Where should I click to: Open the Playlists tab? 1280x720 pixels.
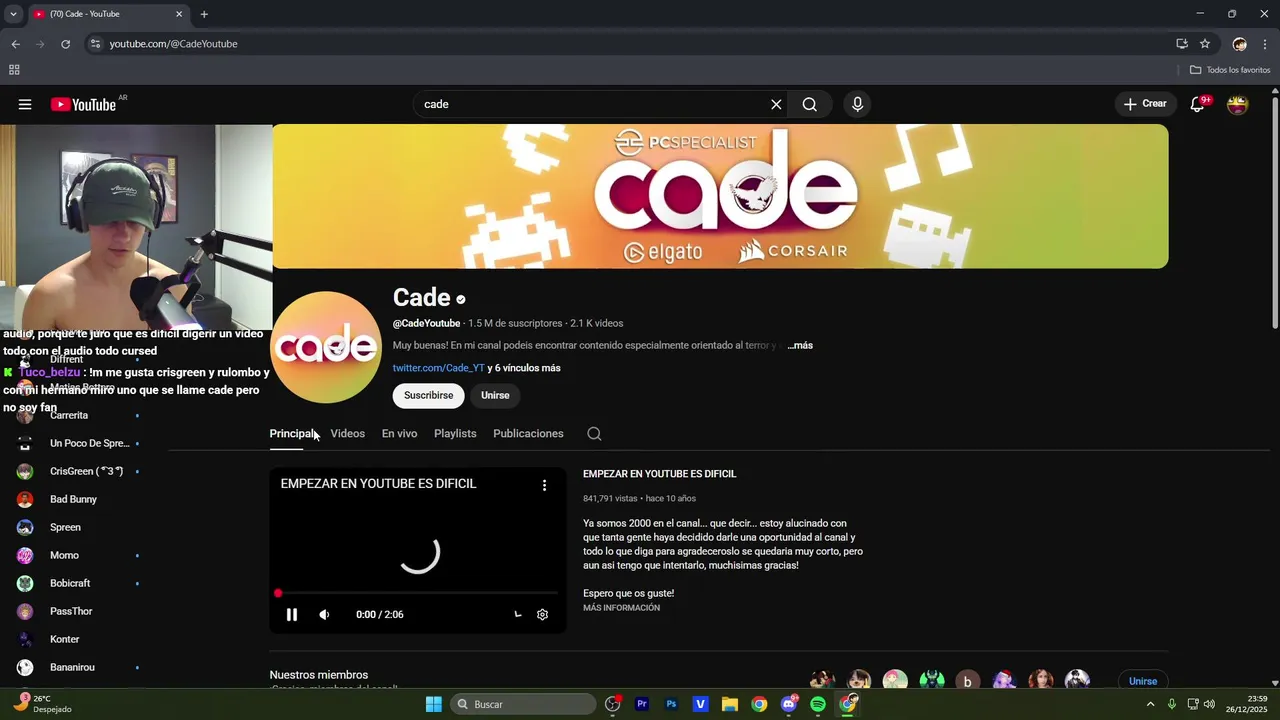tap(455, 434)
